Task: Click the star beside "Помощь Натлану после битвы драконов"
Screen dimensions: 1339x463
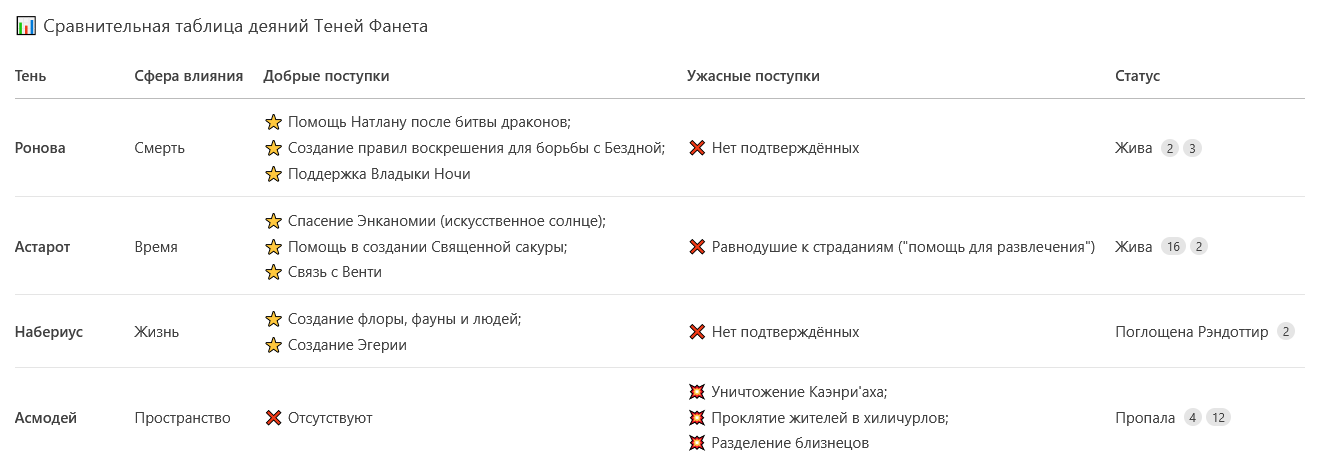Action: coord(273,122)
